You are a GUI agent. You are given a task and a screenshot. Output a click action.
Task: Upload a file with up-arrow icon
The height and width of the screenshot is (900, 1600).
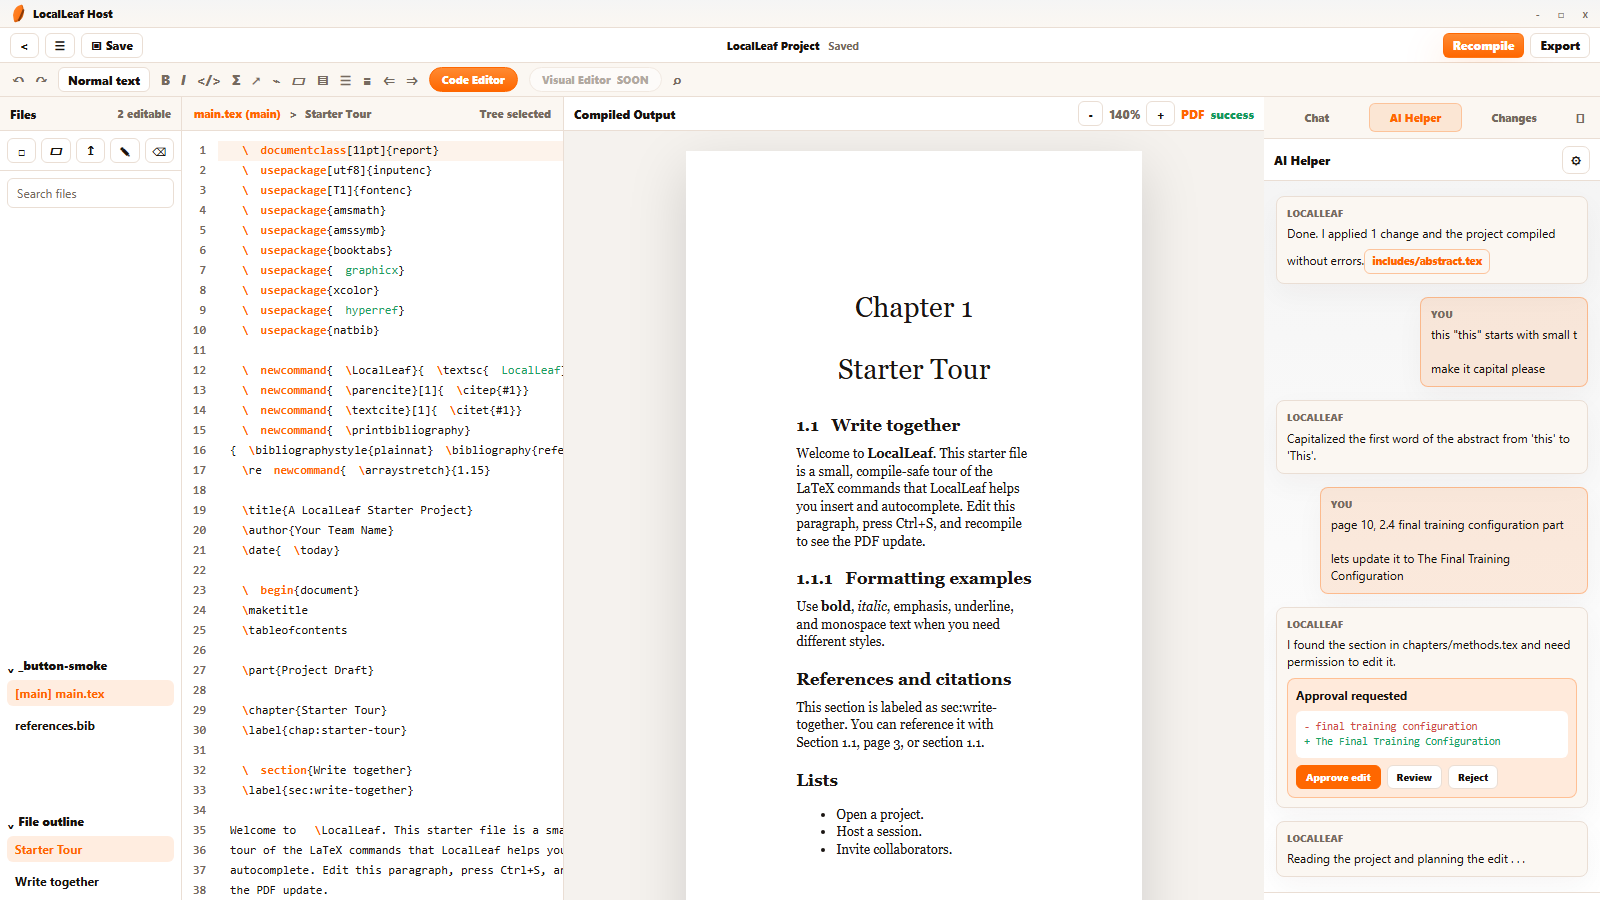point(90,151)
